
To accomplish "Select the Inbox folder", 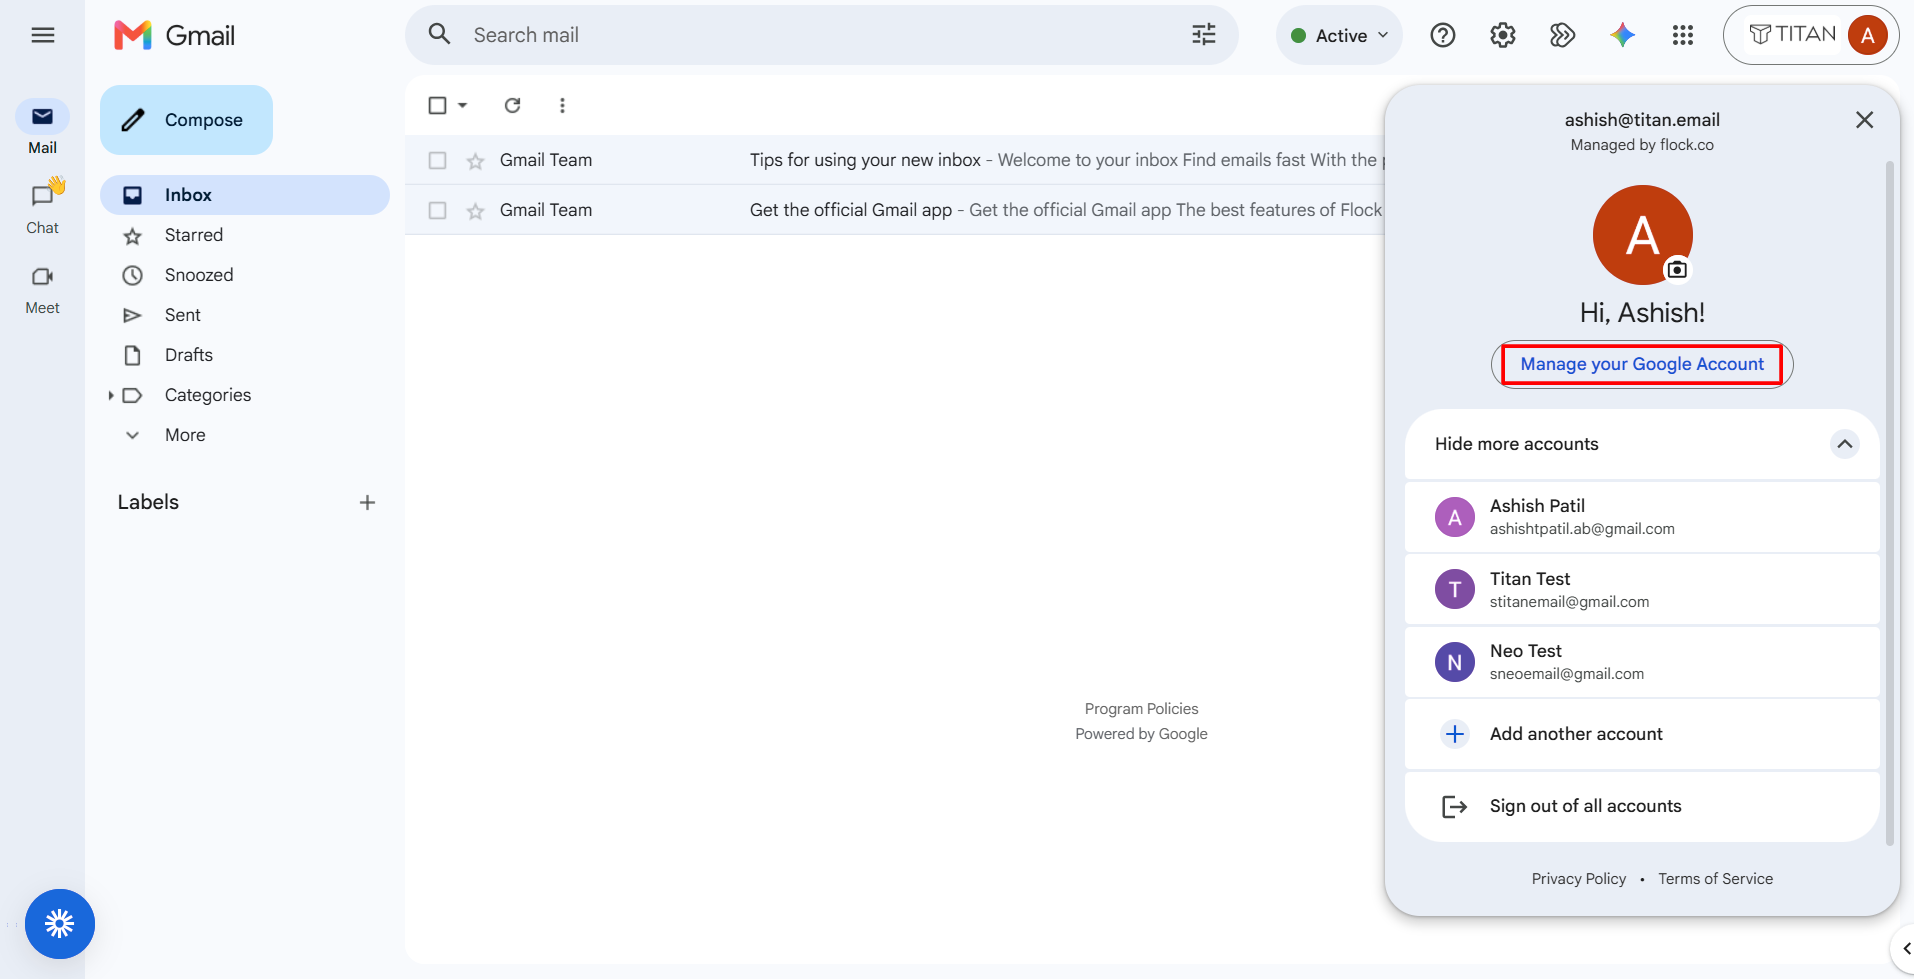I will pos(245,195).
